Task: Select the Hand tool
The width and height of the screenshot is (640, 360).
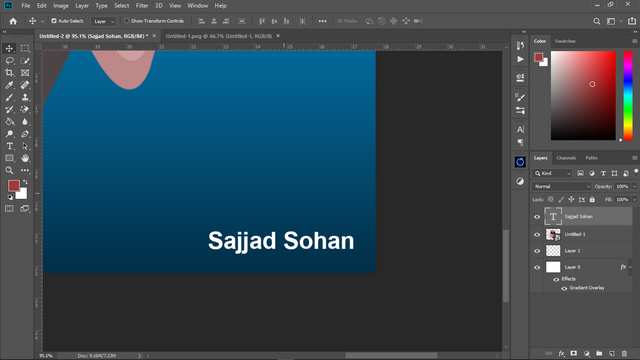Action: 25,158
